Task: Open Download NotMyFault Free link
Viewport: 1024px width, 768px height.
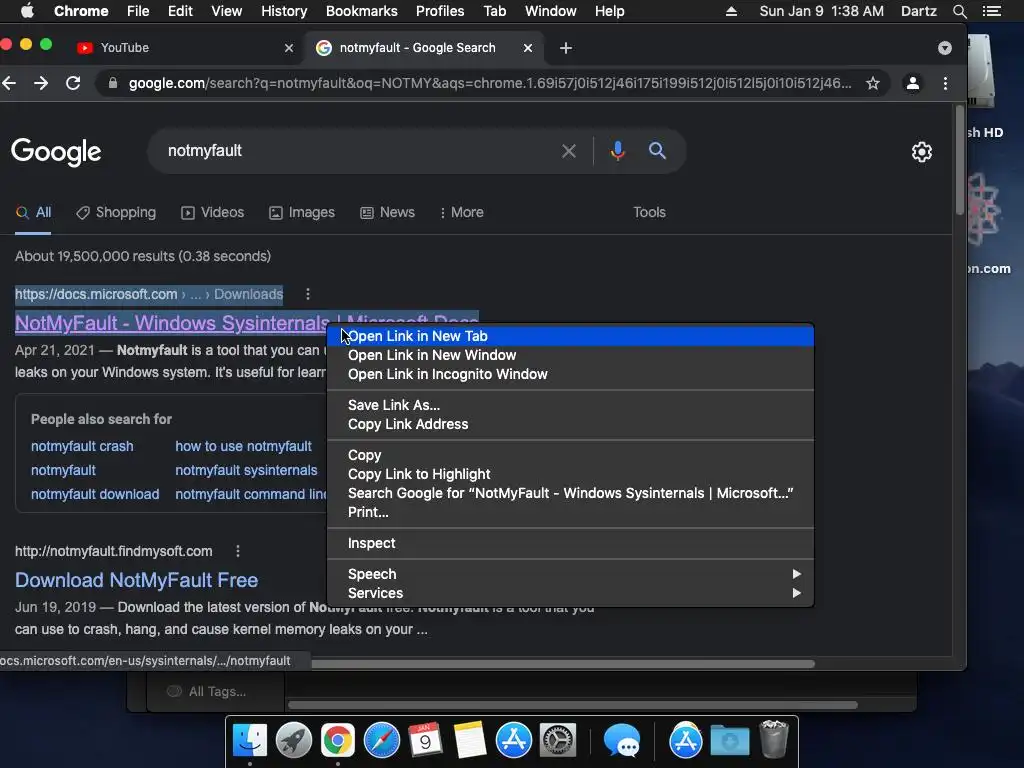Action: [x=136, y=580]
